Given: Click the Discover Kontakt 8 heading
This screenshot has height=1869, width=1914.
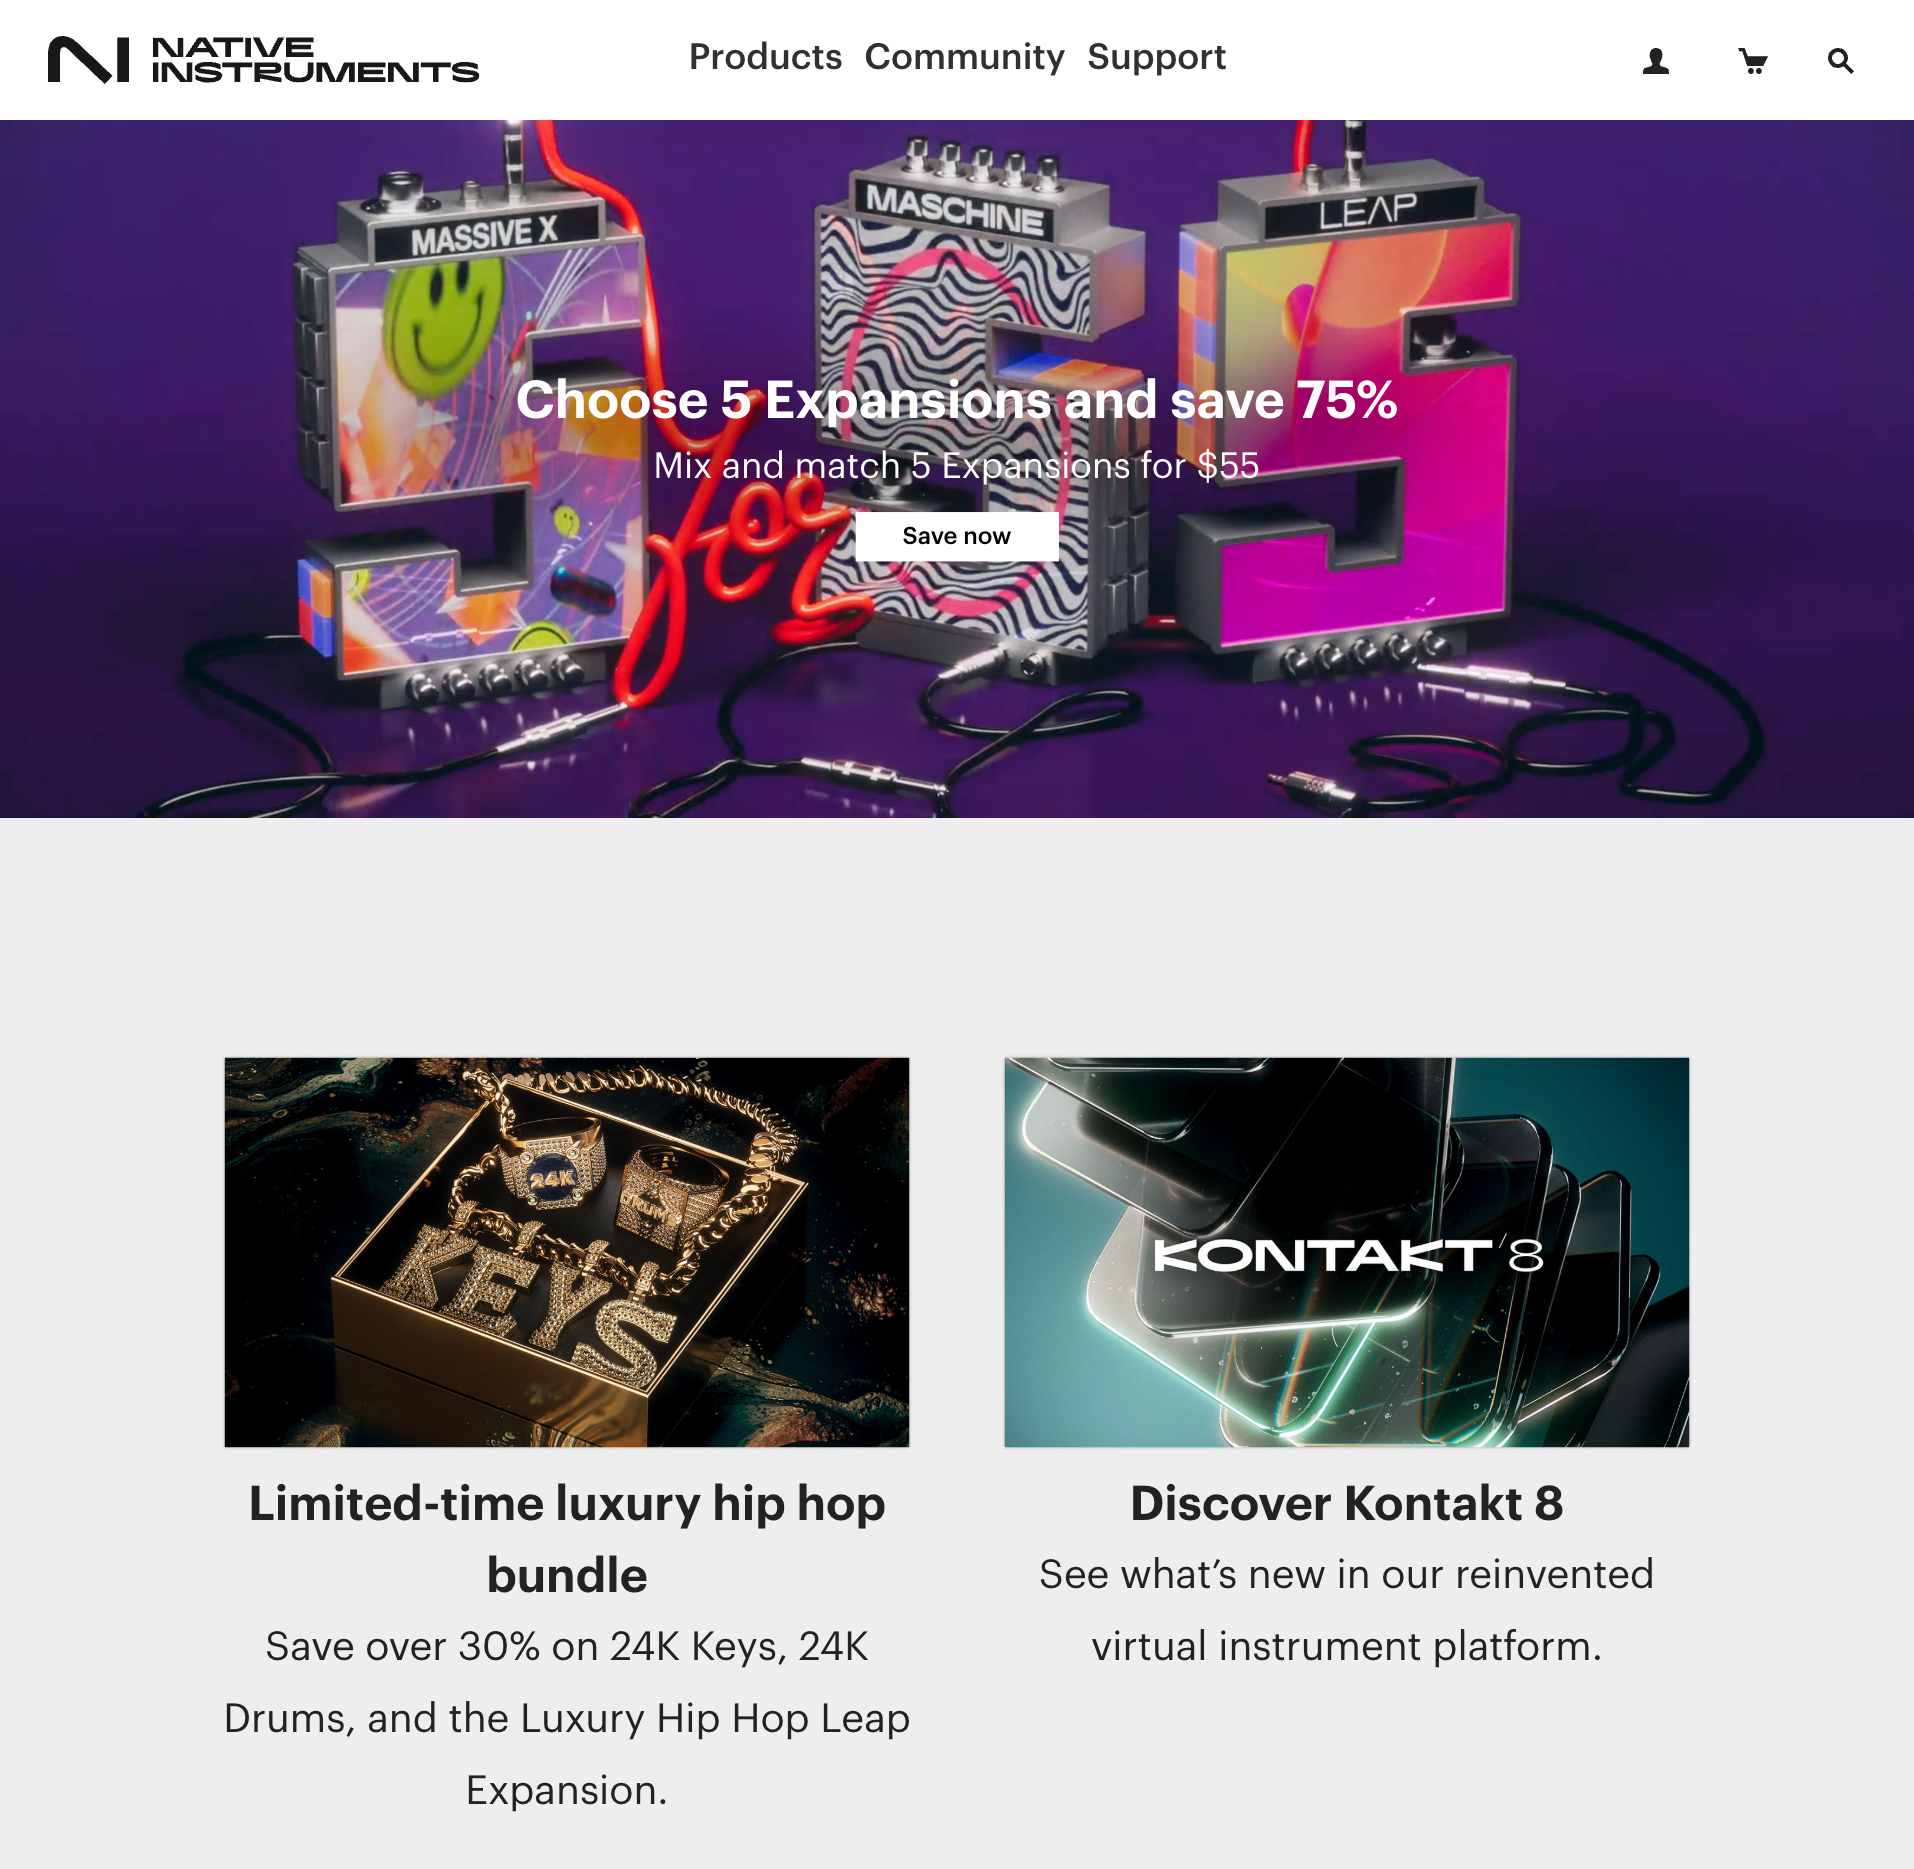Looking at the screenshot, I should point(1347,1503).
